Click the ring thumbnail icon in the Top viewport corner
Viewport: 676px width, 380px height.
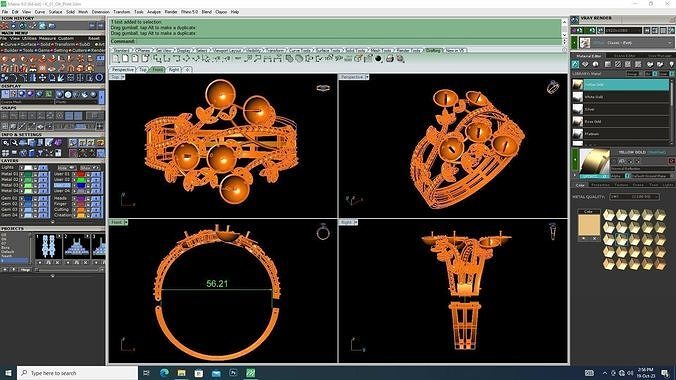pos(323,88)
